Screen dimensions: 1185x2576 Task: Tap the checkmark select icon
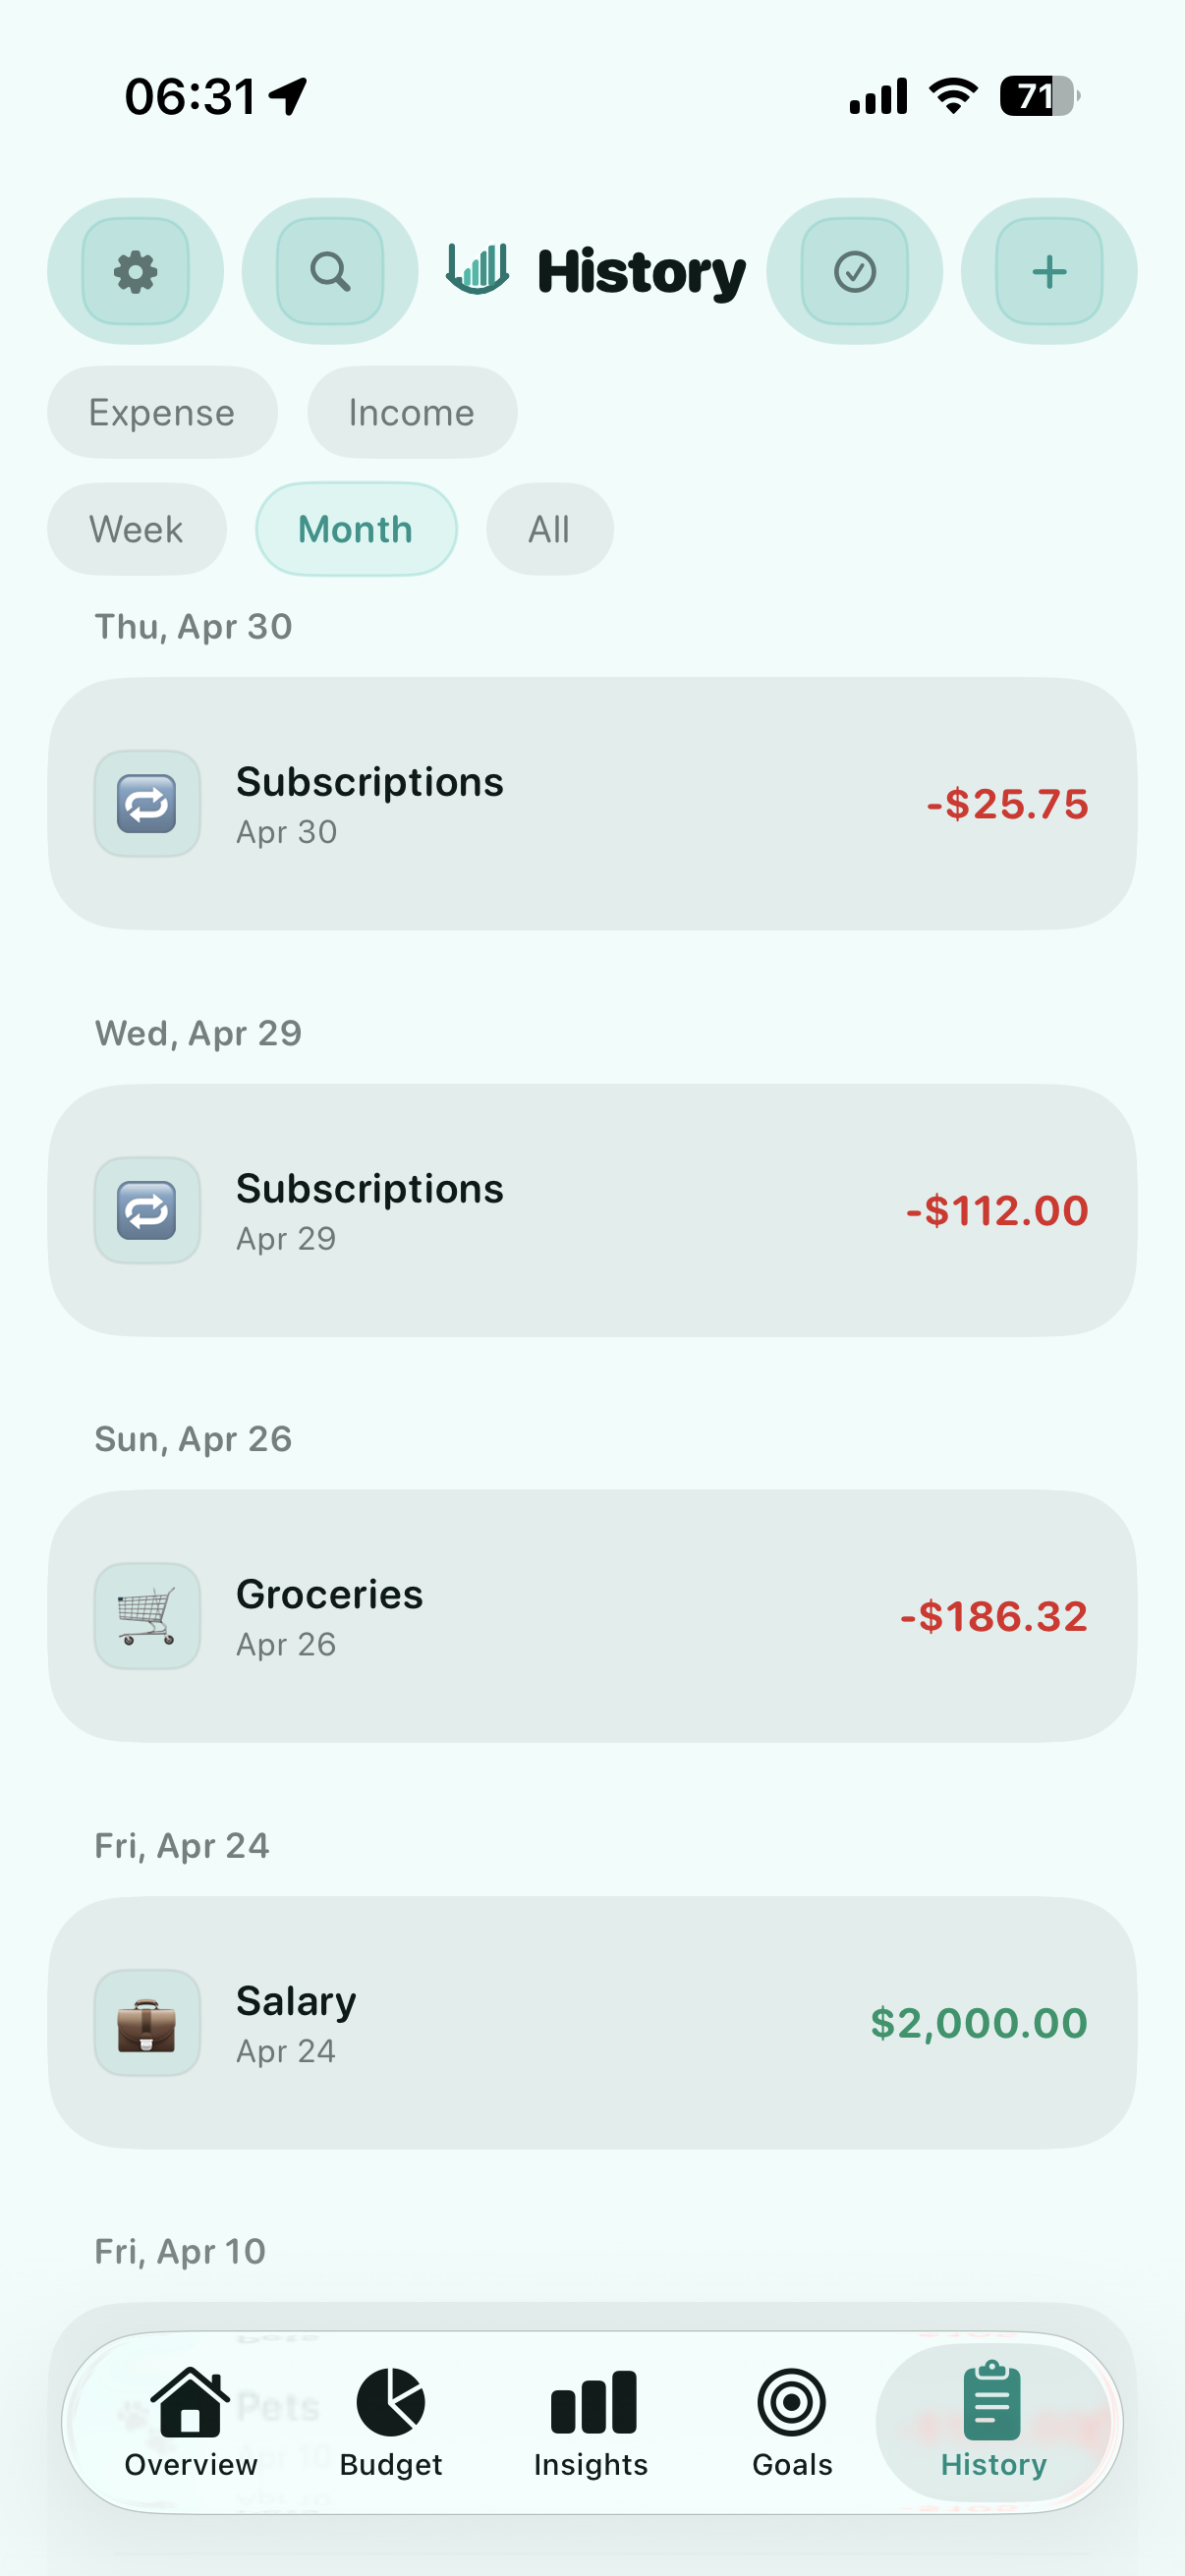pos(854,272)
